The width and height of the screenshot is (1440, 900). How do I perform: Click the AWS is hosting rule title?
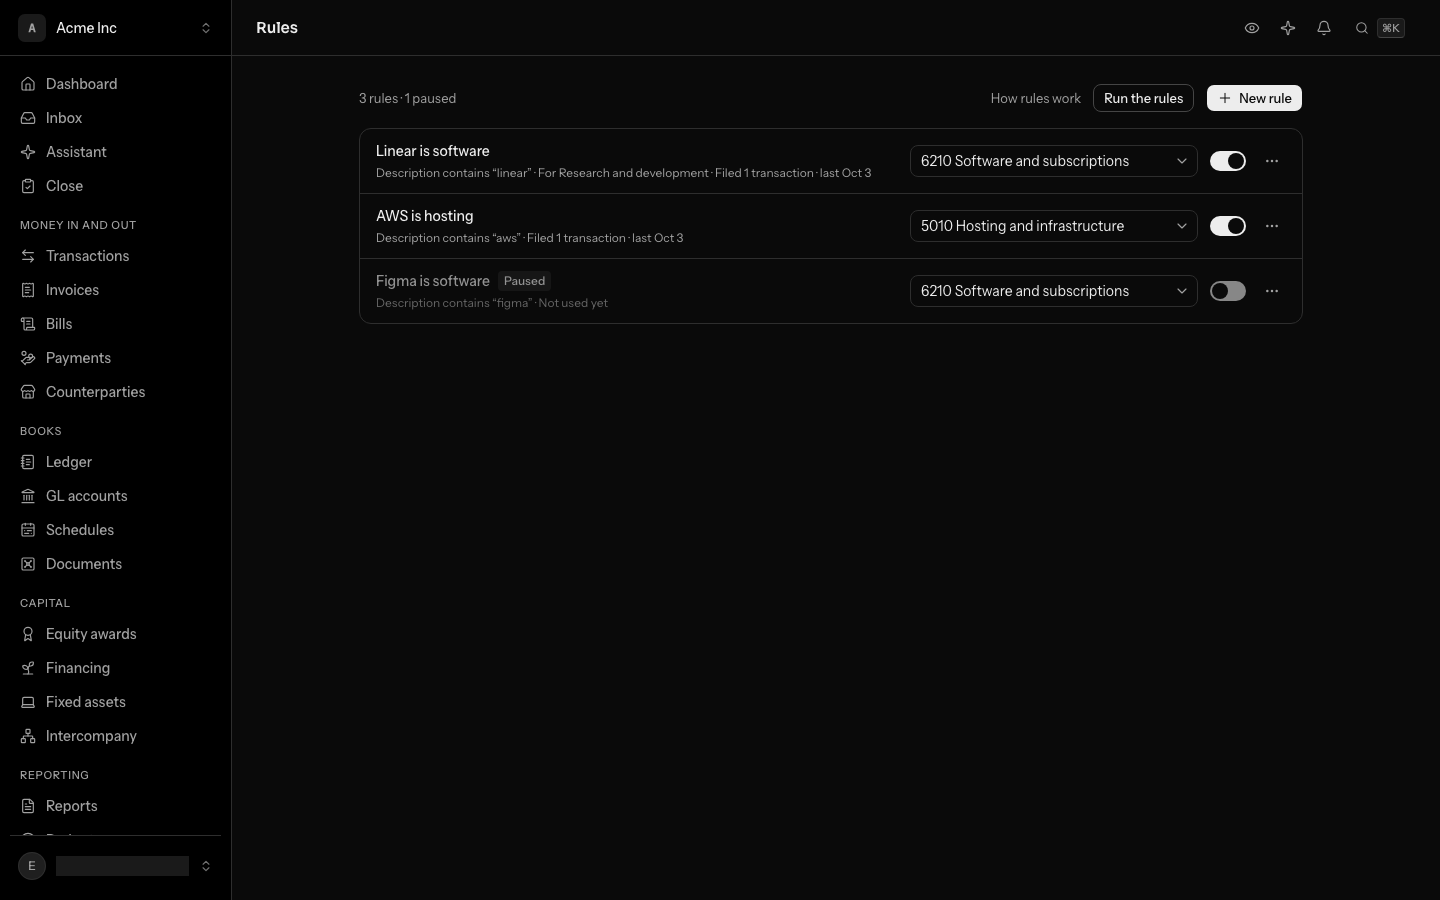(x=425, y=216)
